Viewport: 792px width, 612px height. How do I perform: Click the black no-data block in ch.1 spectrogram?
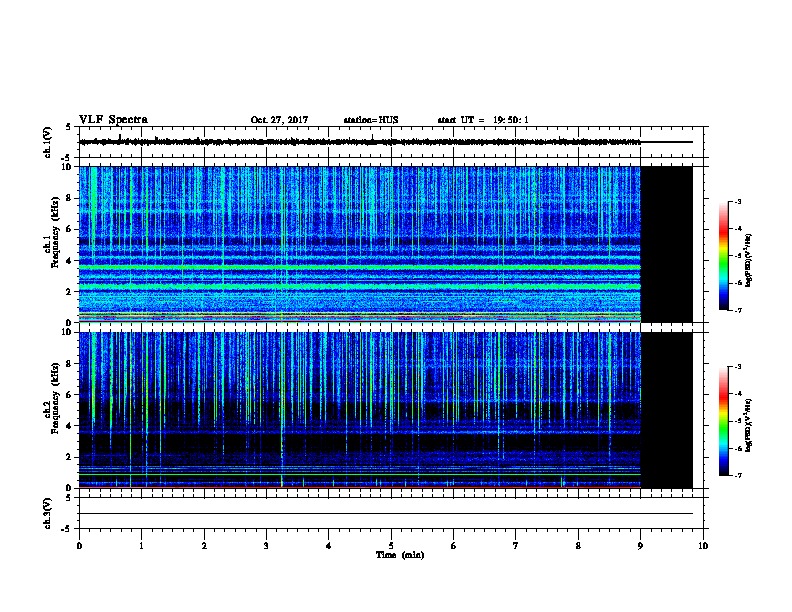pyautogui.click(x=666, y=244)
